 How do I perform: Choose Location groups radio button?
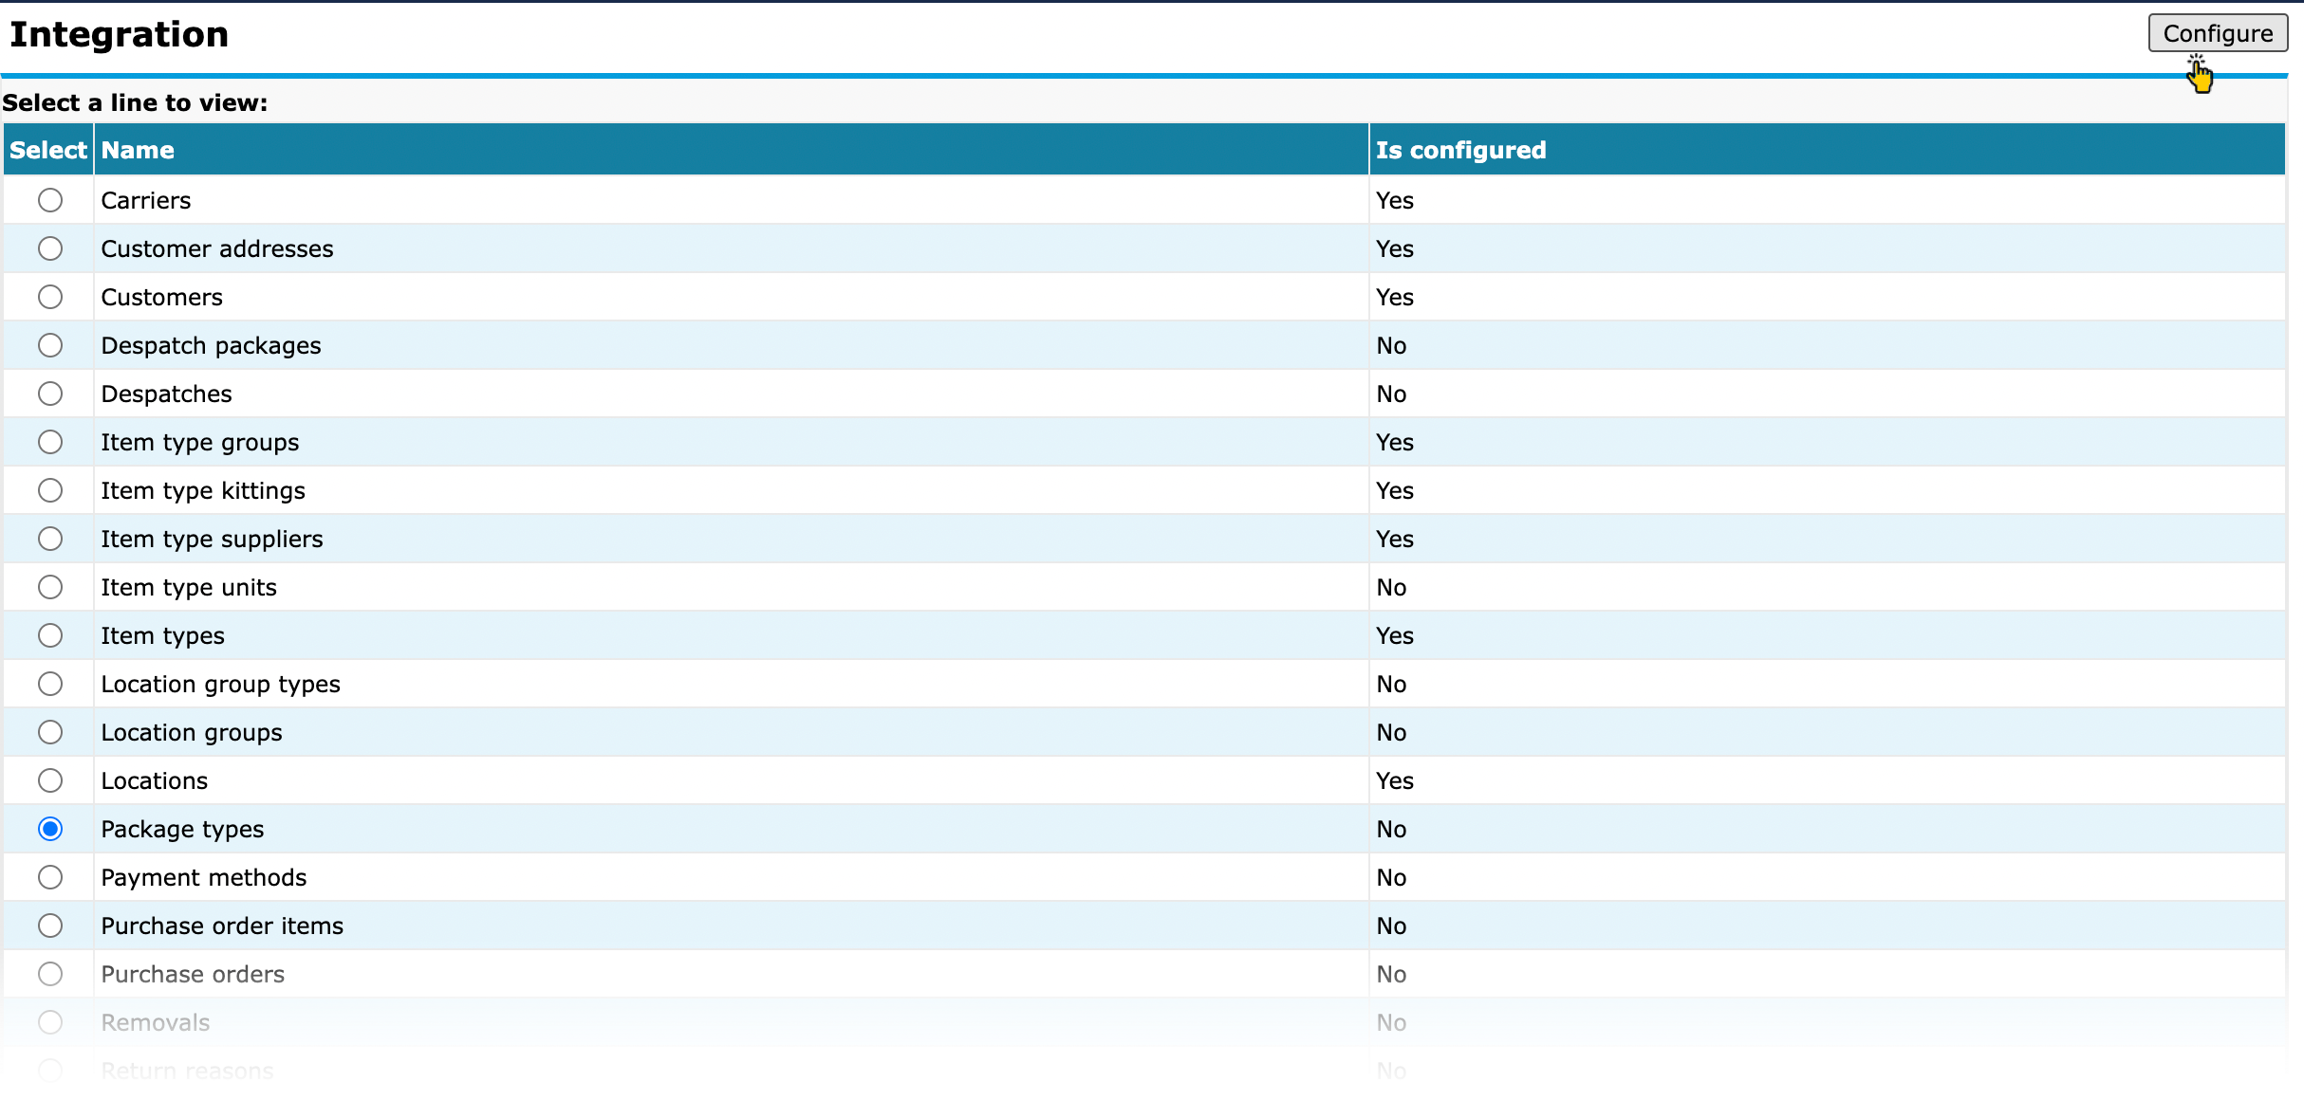click(50, 732)
